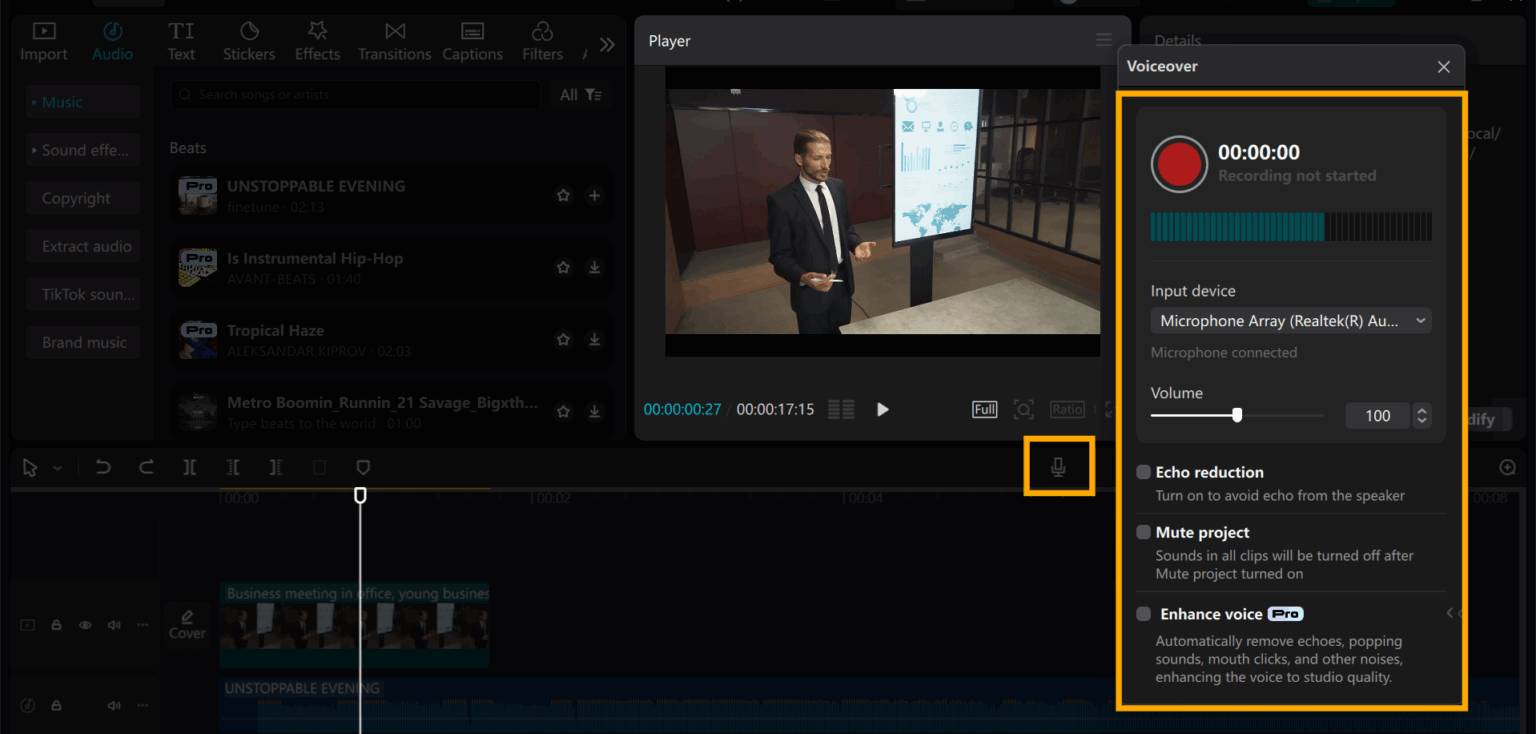Split the clip at the playhead
The width and height of the screenshot is (1536, 734).
click(189, 467)
